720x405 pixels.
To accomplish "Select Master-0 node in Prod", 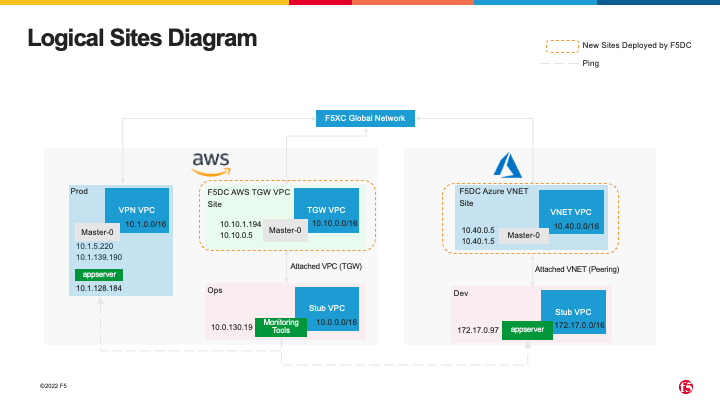I will click(97, 231).
